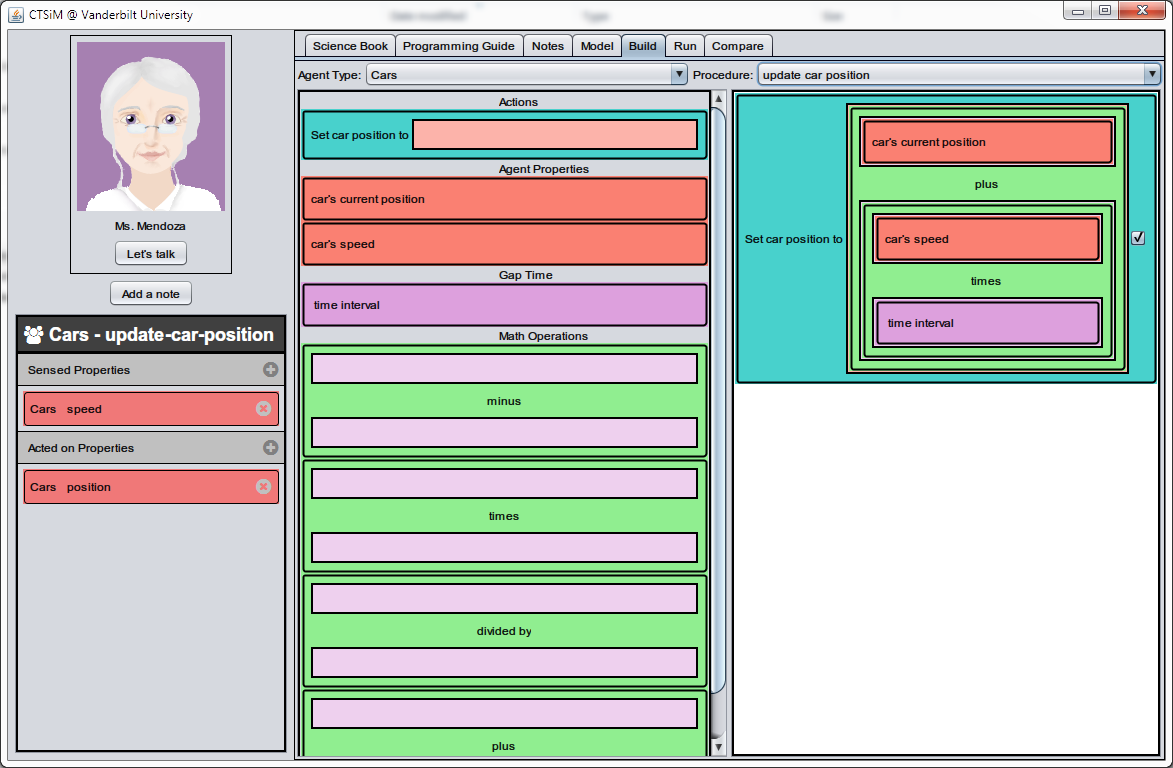This screenshot has width=1173, height=768.
Task: Remove the "Cars speed" sensed property
Action: pos(263,408)
